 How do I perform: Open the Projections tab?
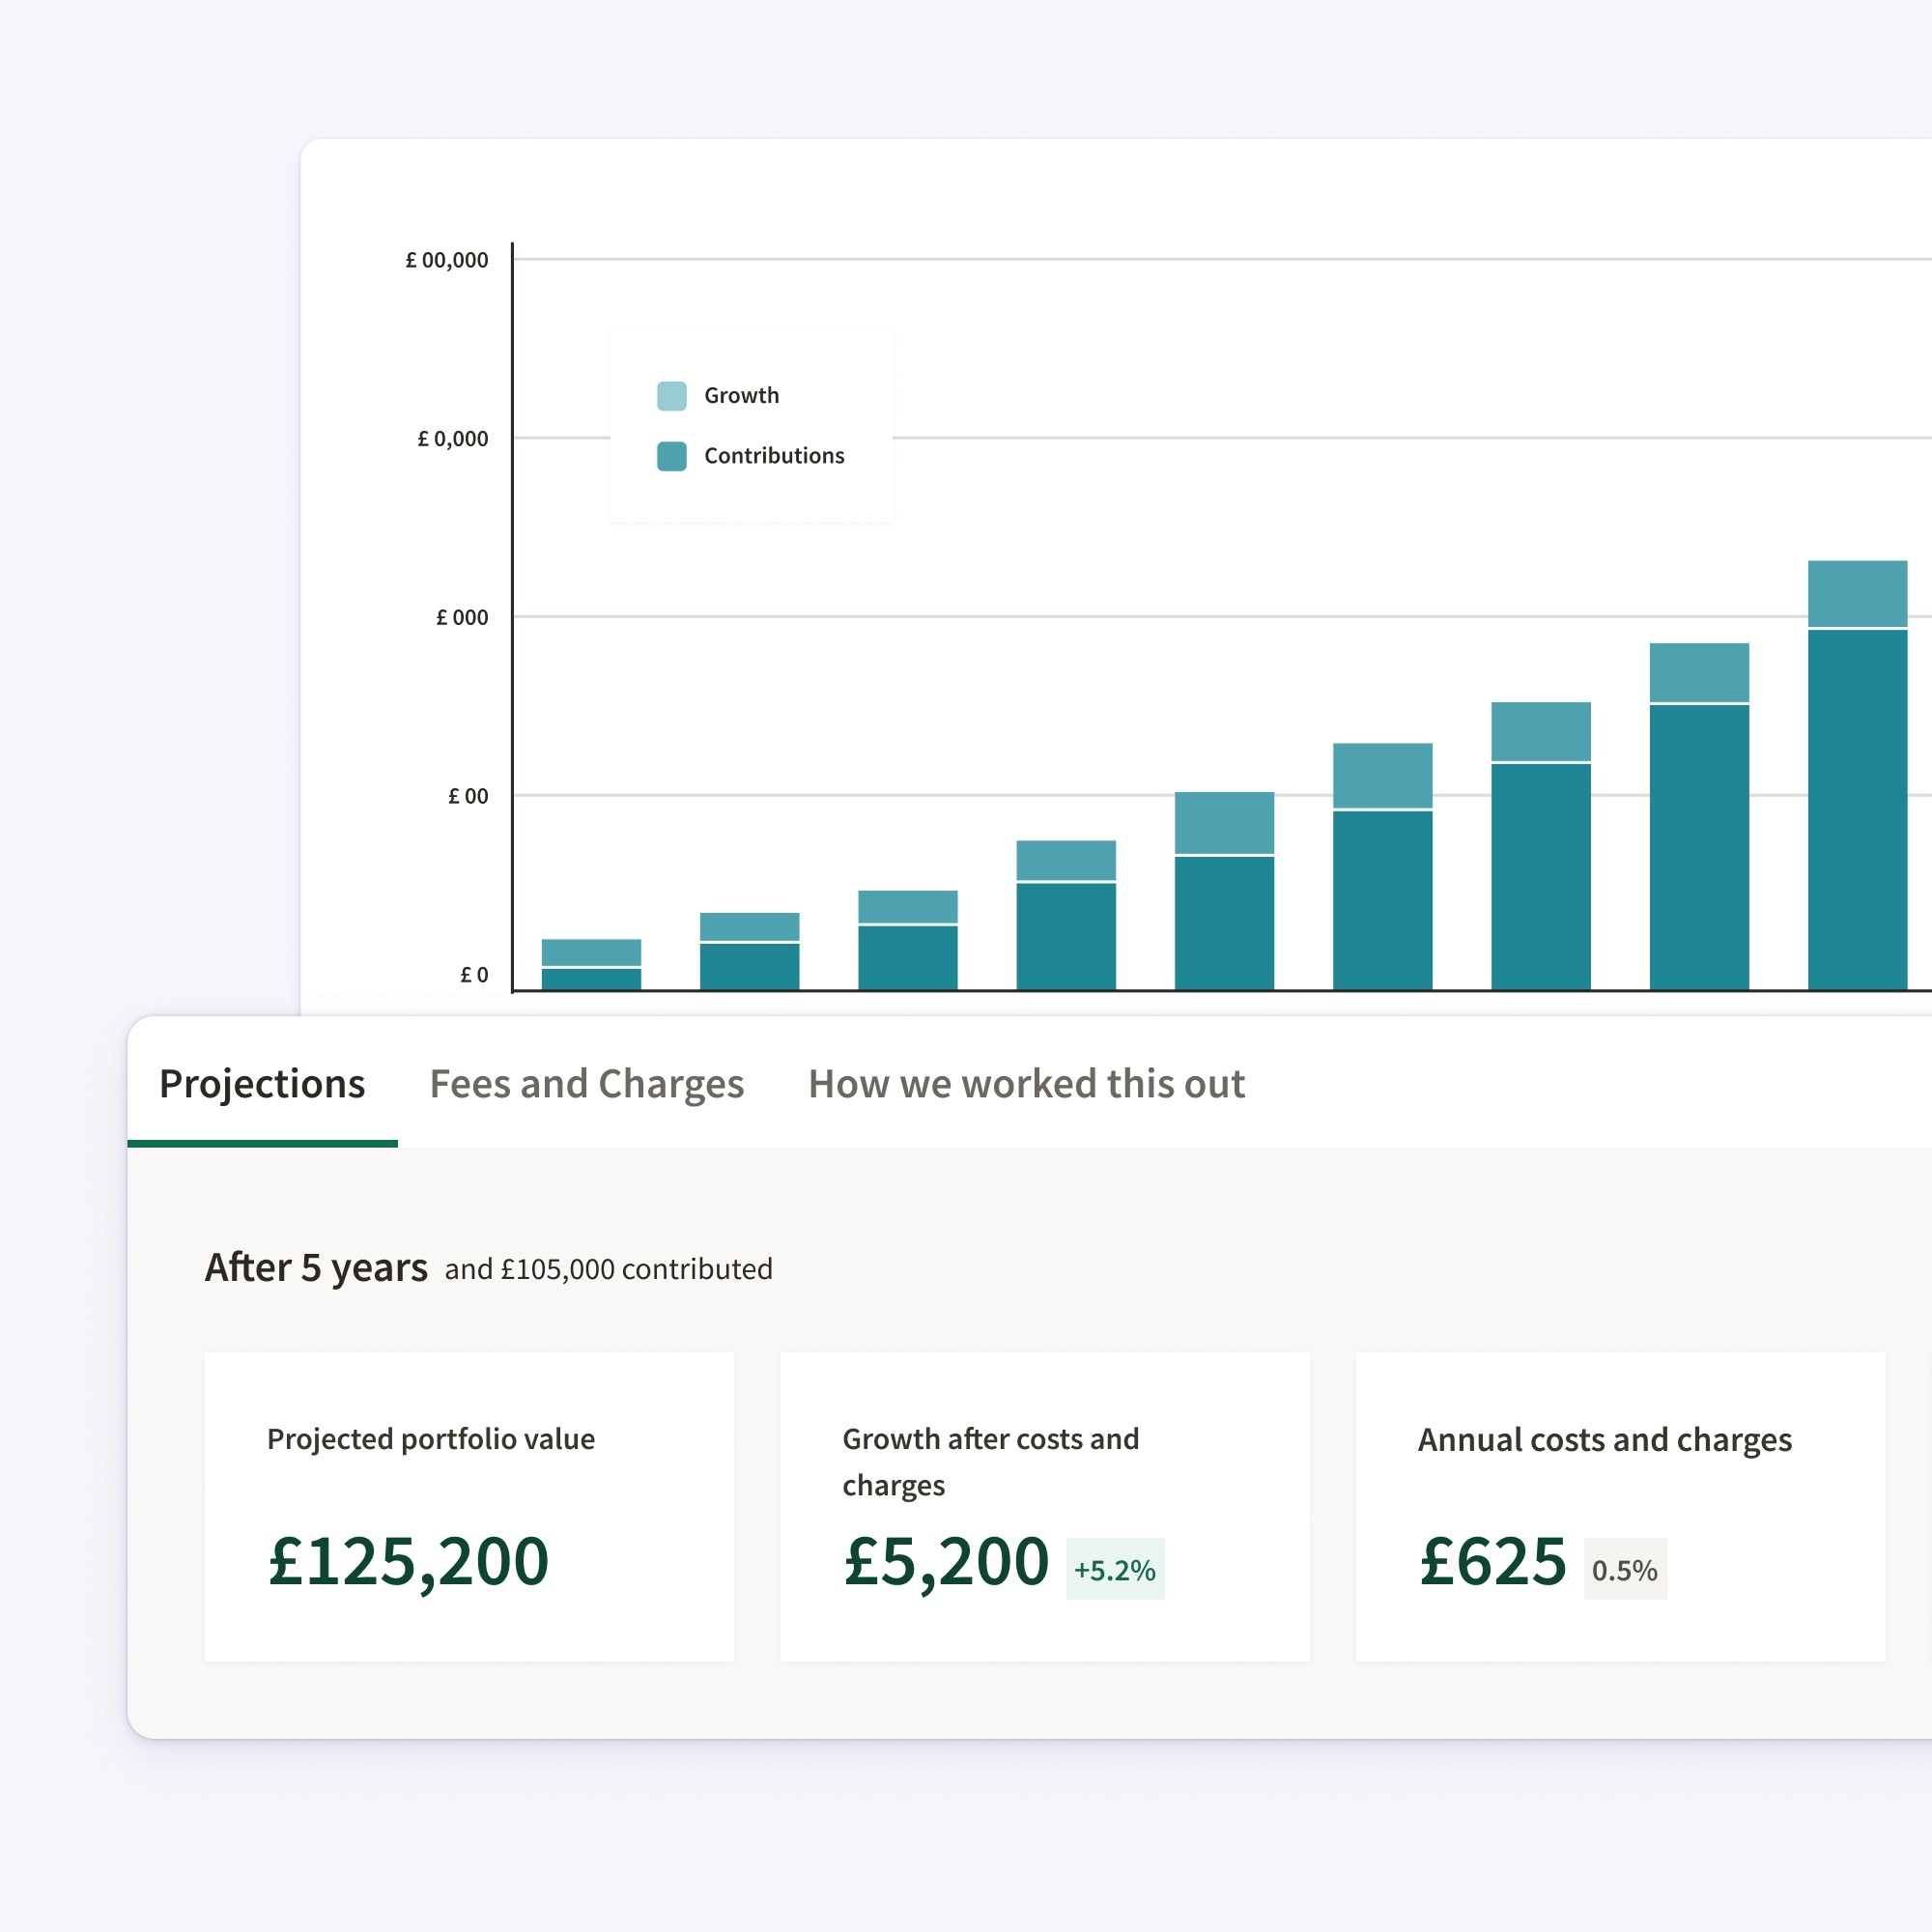pos(262,1084)
